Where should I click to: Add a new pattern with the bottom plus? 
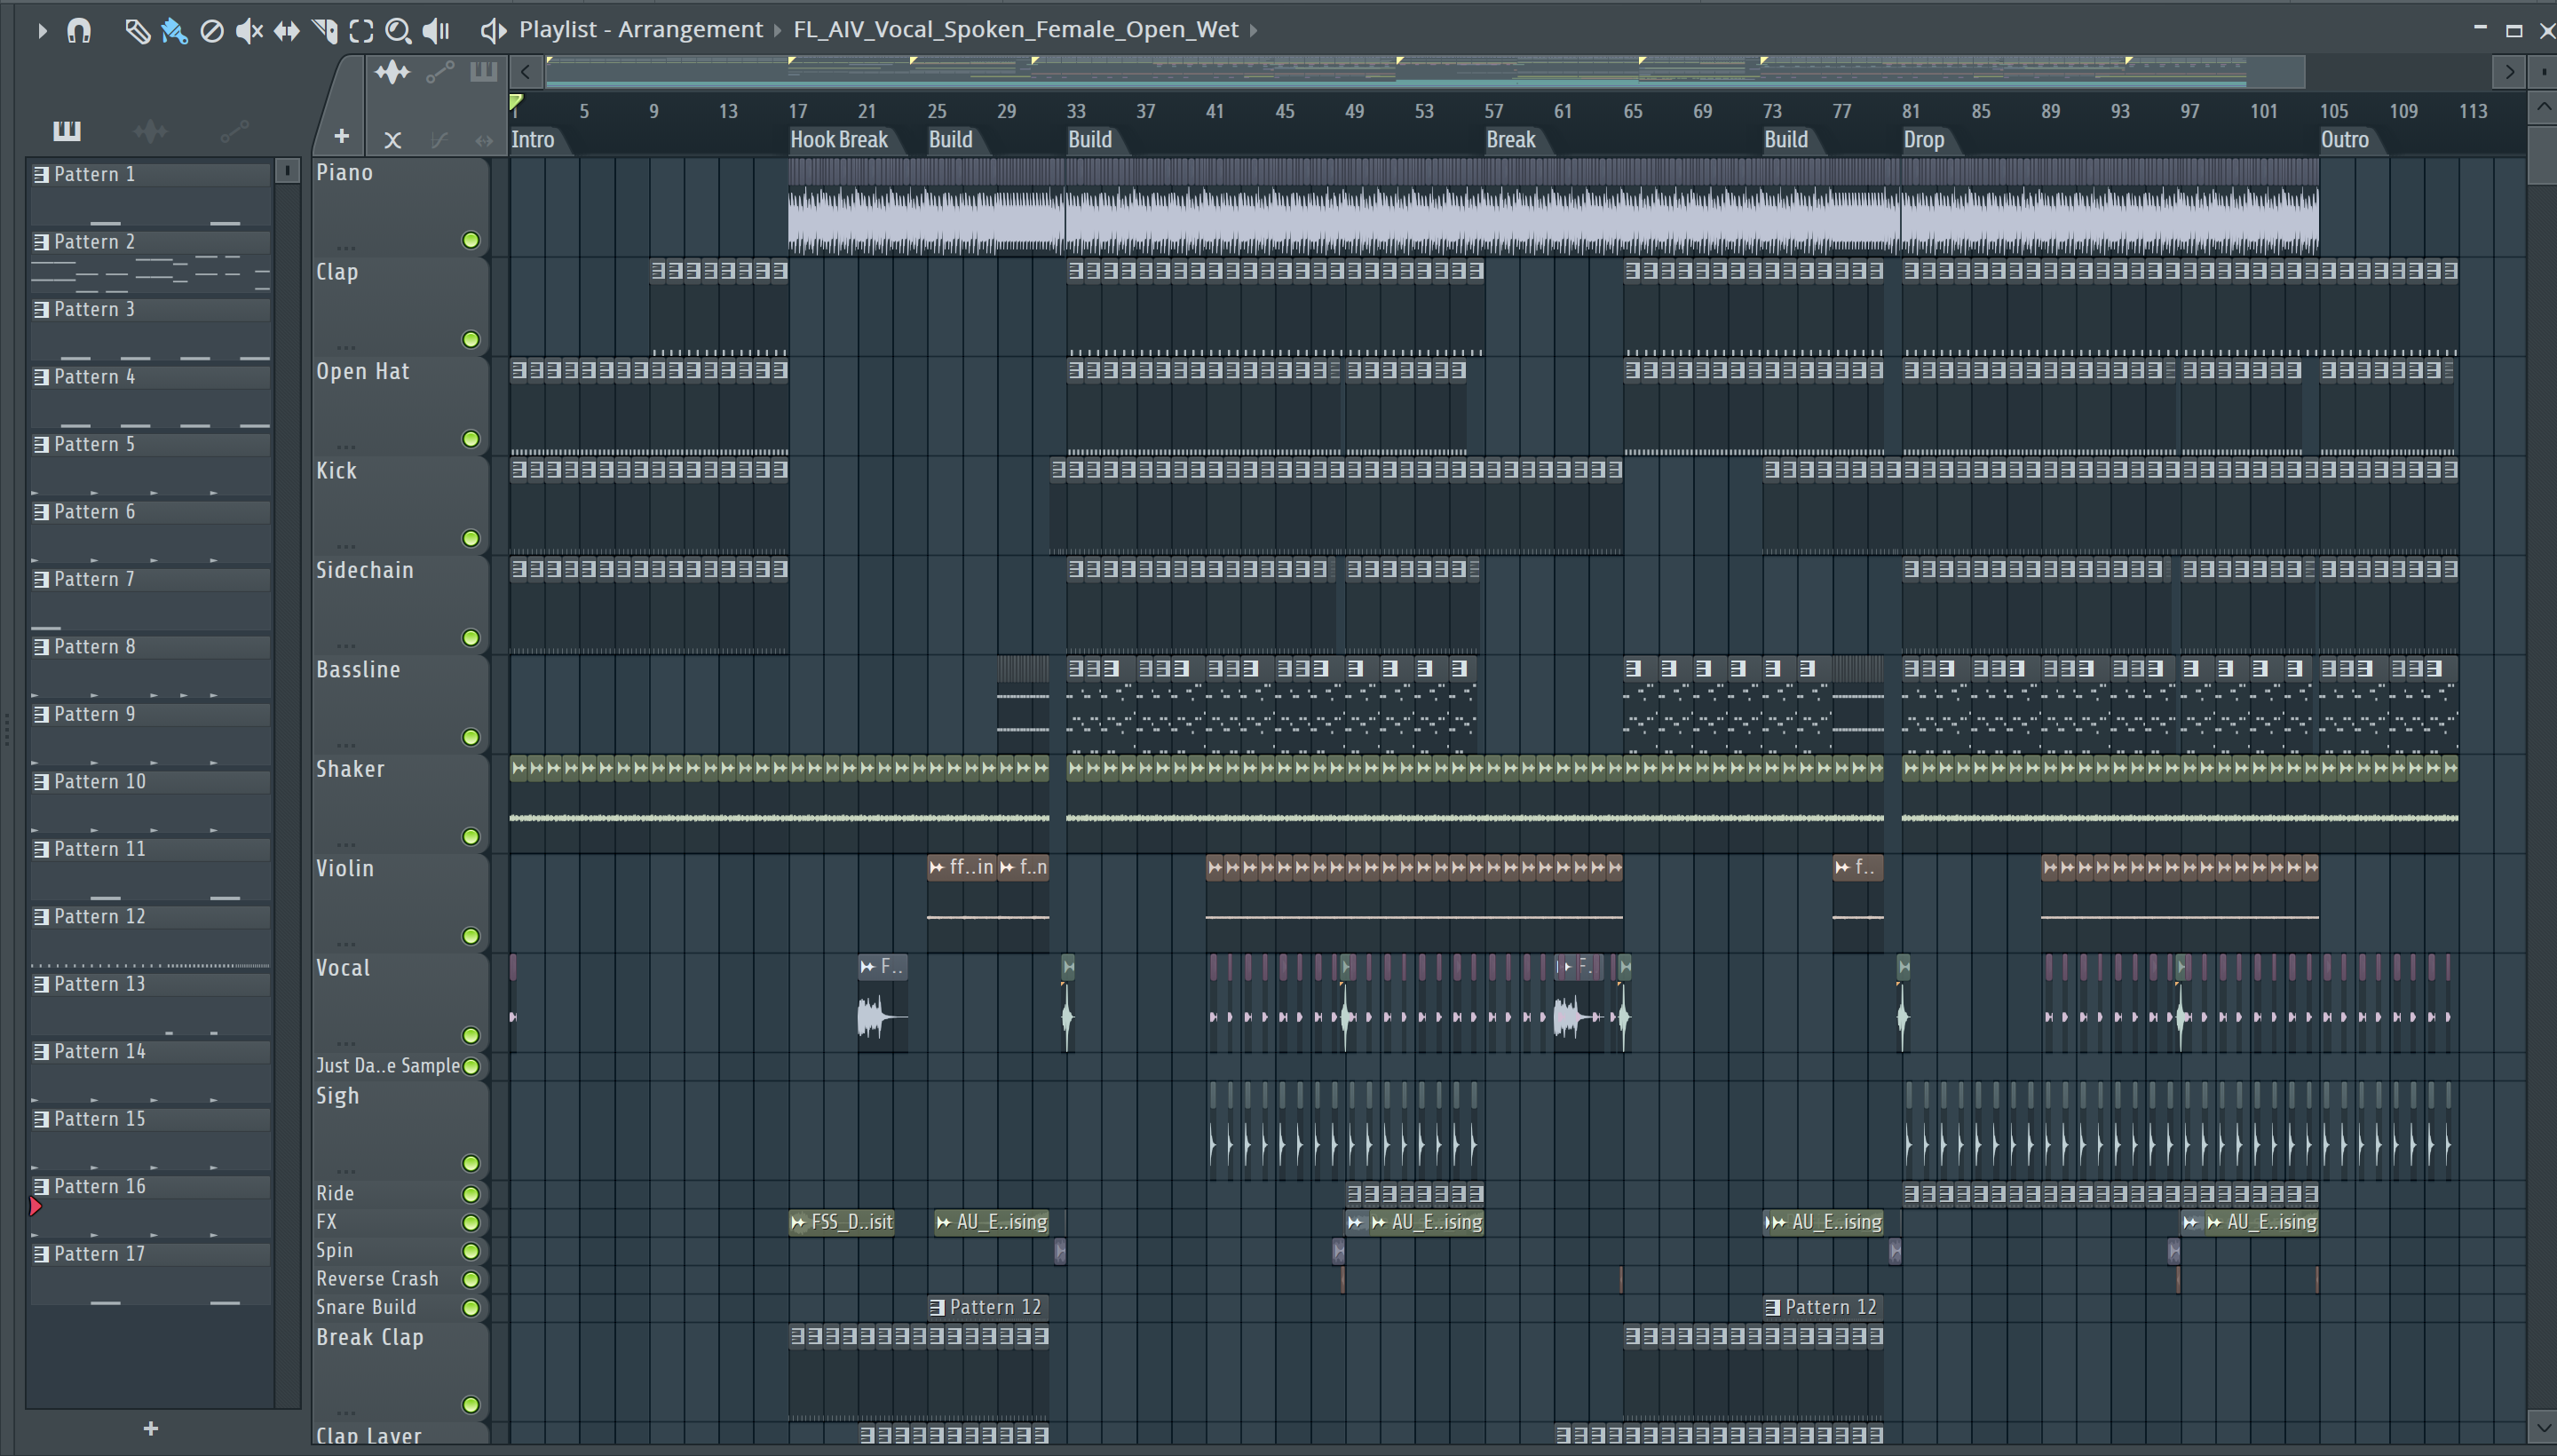pos(151,1429)
